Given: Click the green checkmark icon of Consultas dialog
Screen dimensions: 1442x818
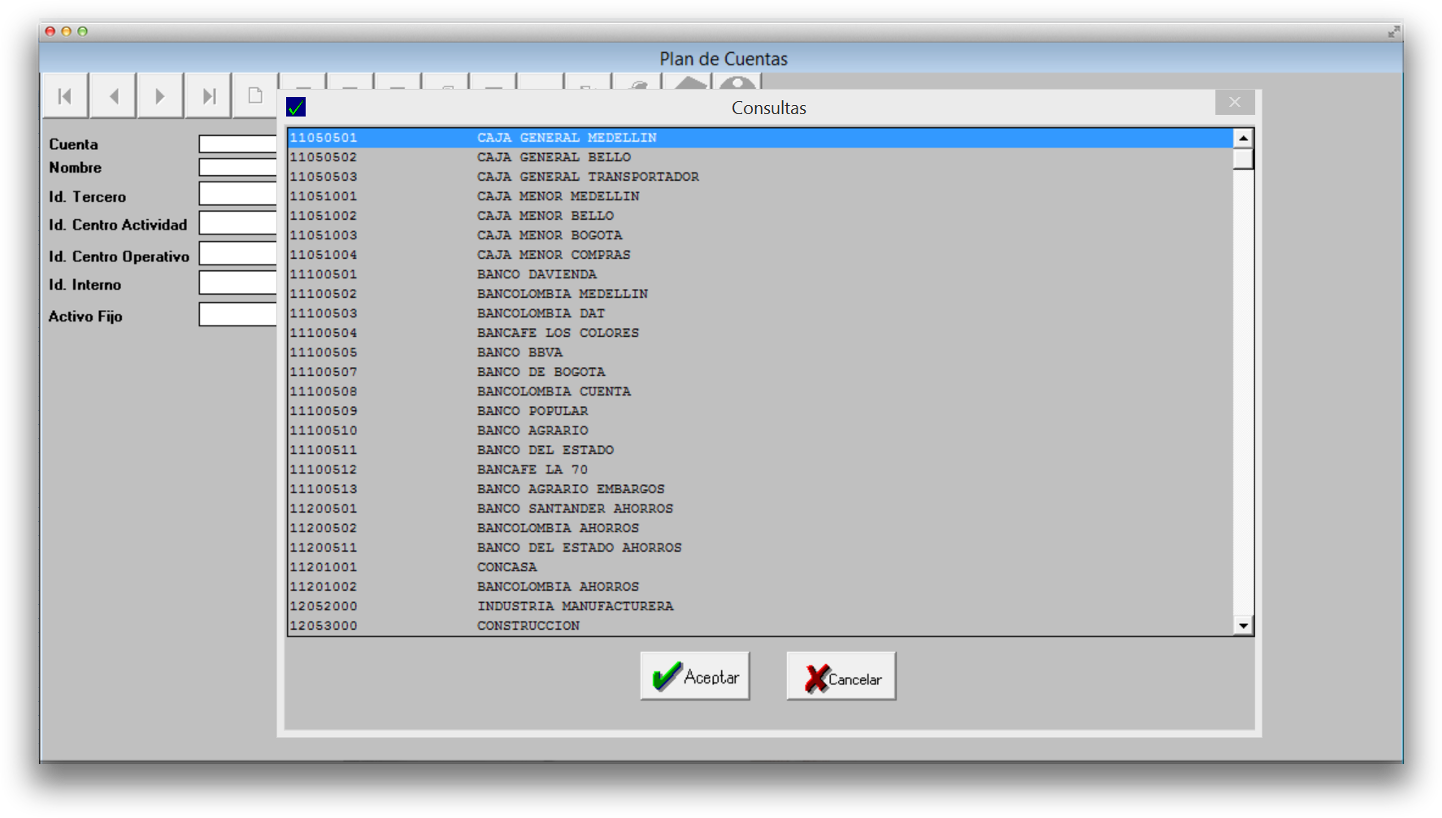Looking at the screenshot, I should (296, 107).
